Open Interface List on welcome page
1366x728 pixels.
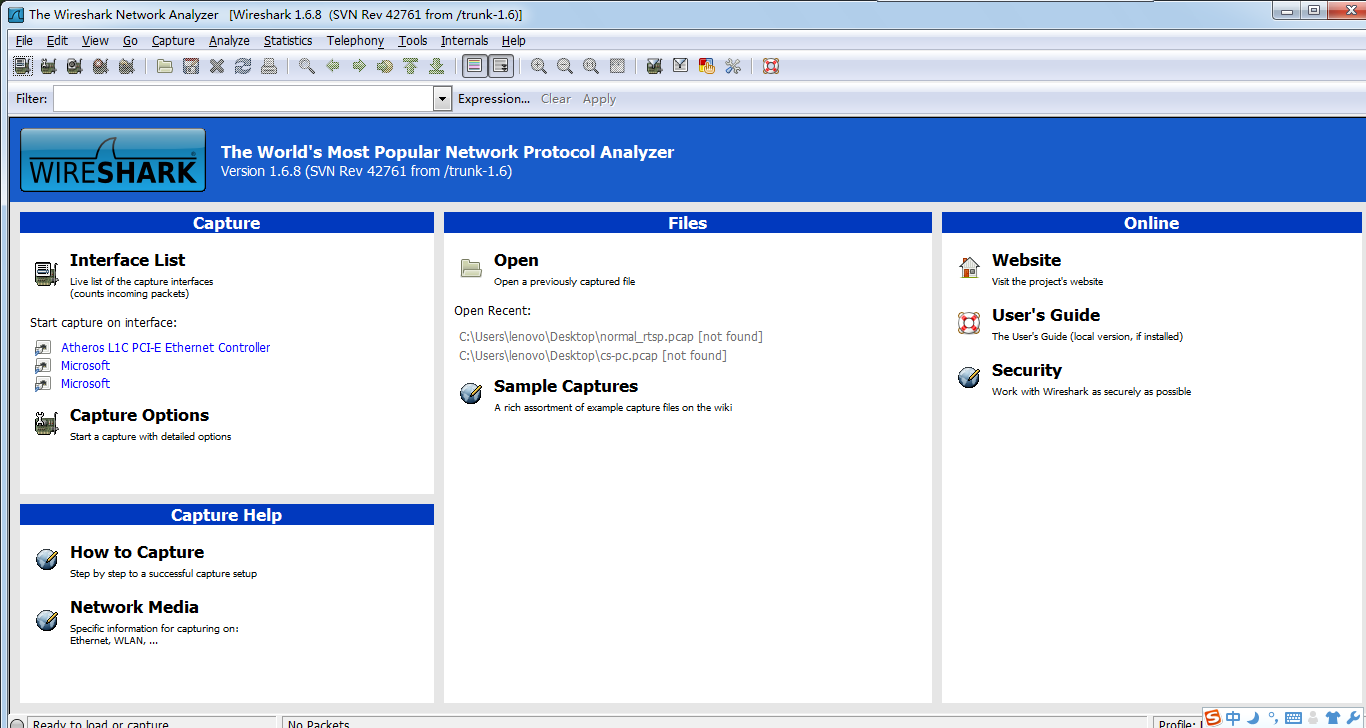127,260
